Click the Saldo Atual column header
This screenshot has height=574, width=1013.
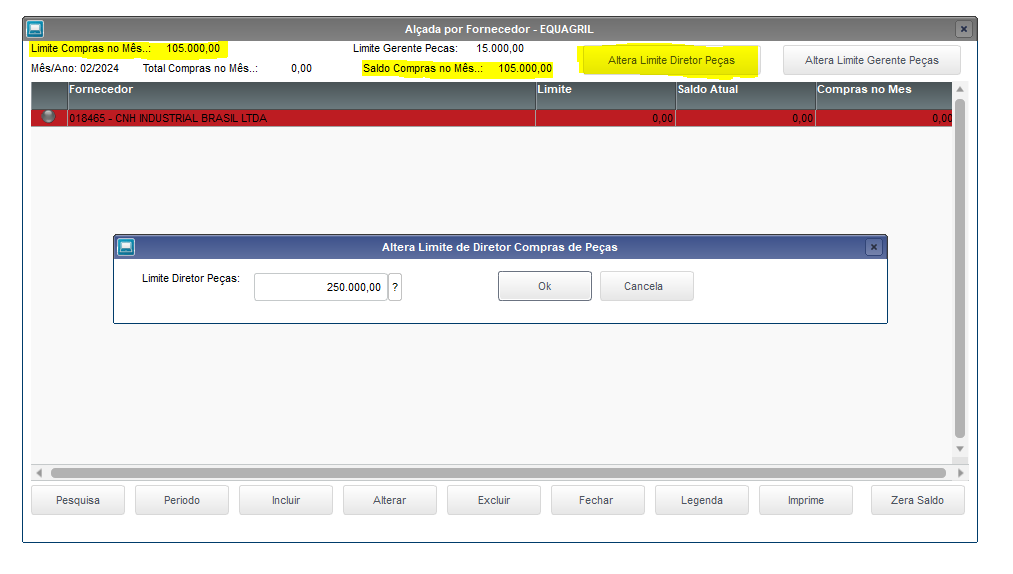(x=746, y=95)
